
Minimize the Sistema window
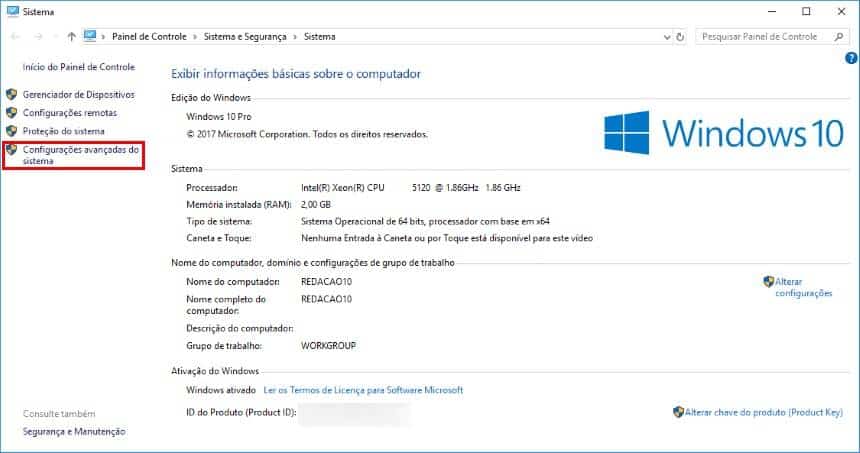[x=772, y=12]
